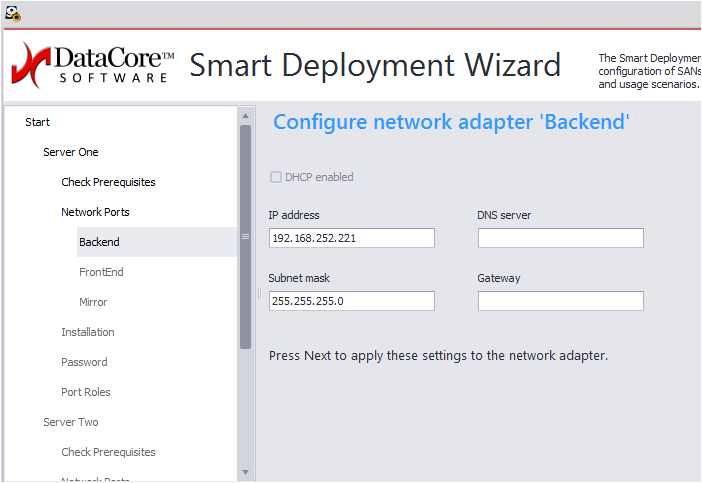Click the splitter handle between the panels

click(259, 294)
